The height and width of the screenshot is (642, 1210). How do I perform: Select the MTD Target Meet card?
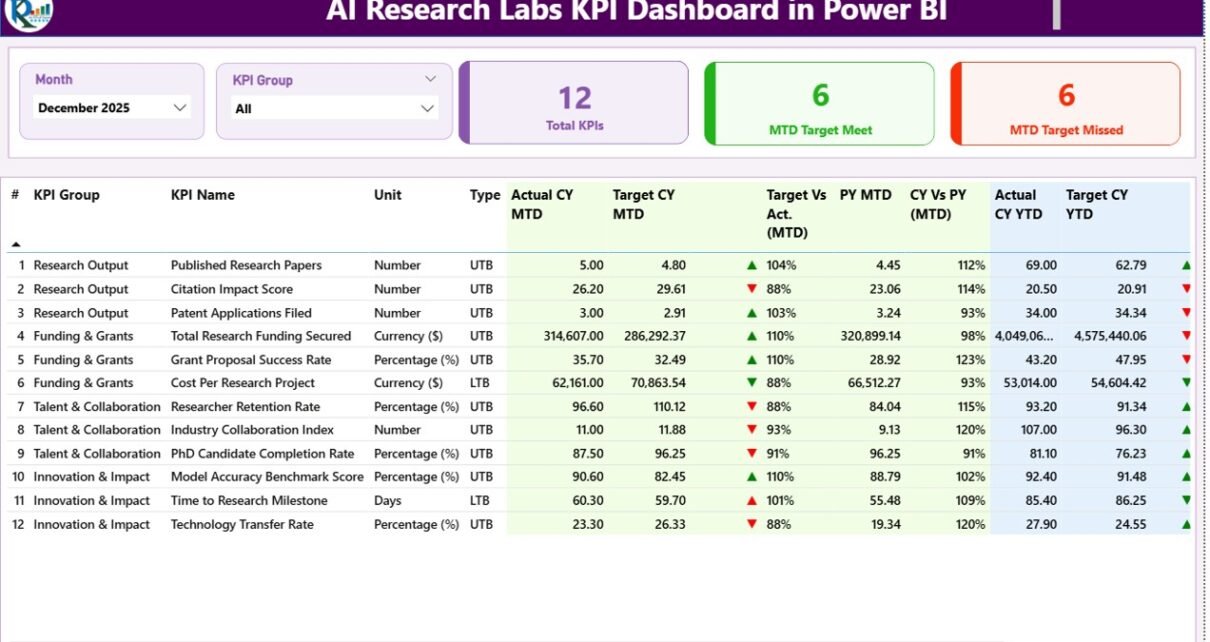coord(820,104)
